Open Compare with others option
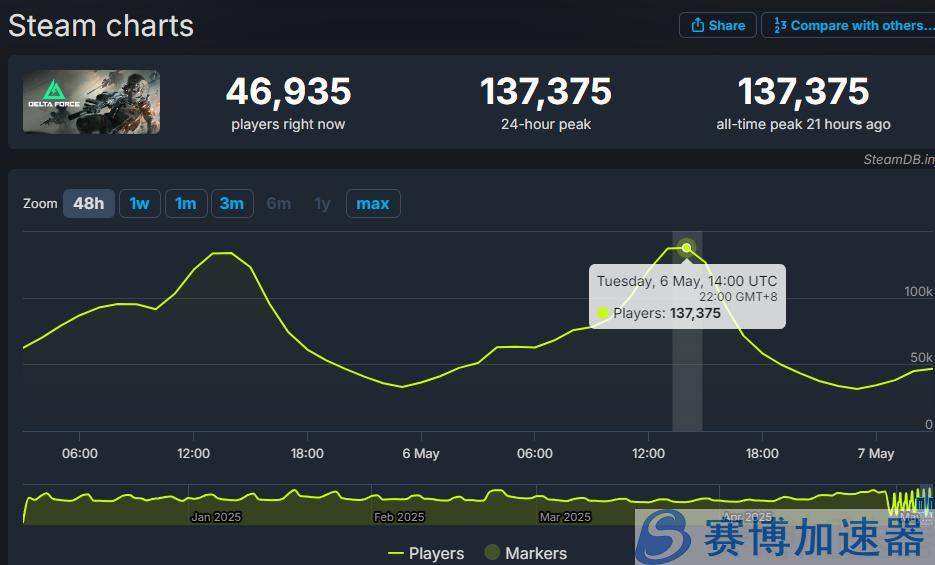 pyautogui.click(x=848, y=25)
